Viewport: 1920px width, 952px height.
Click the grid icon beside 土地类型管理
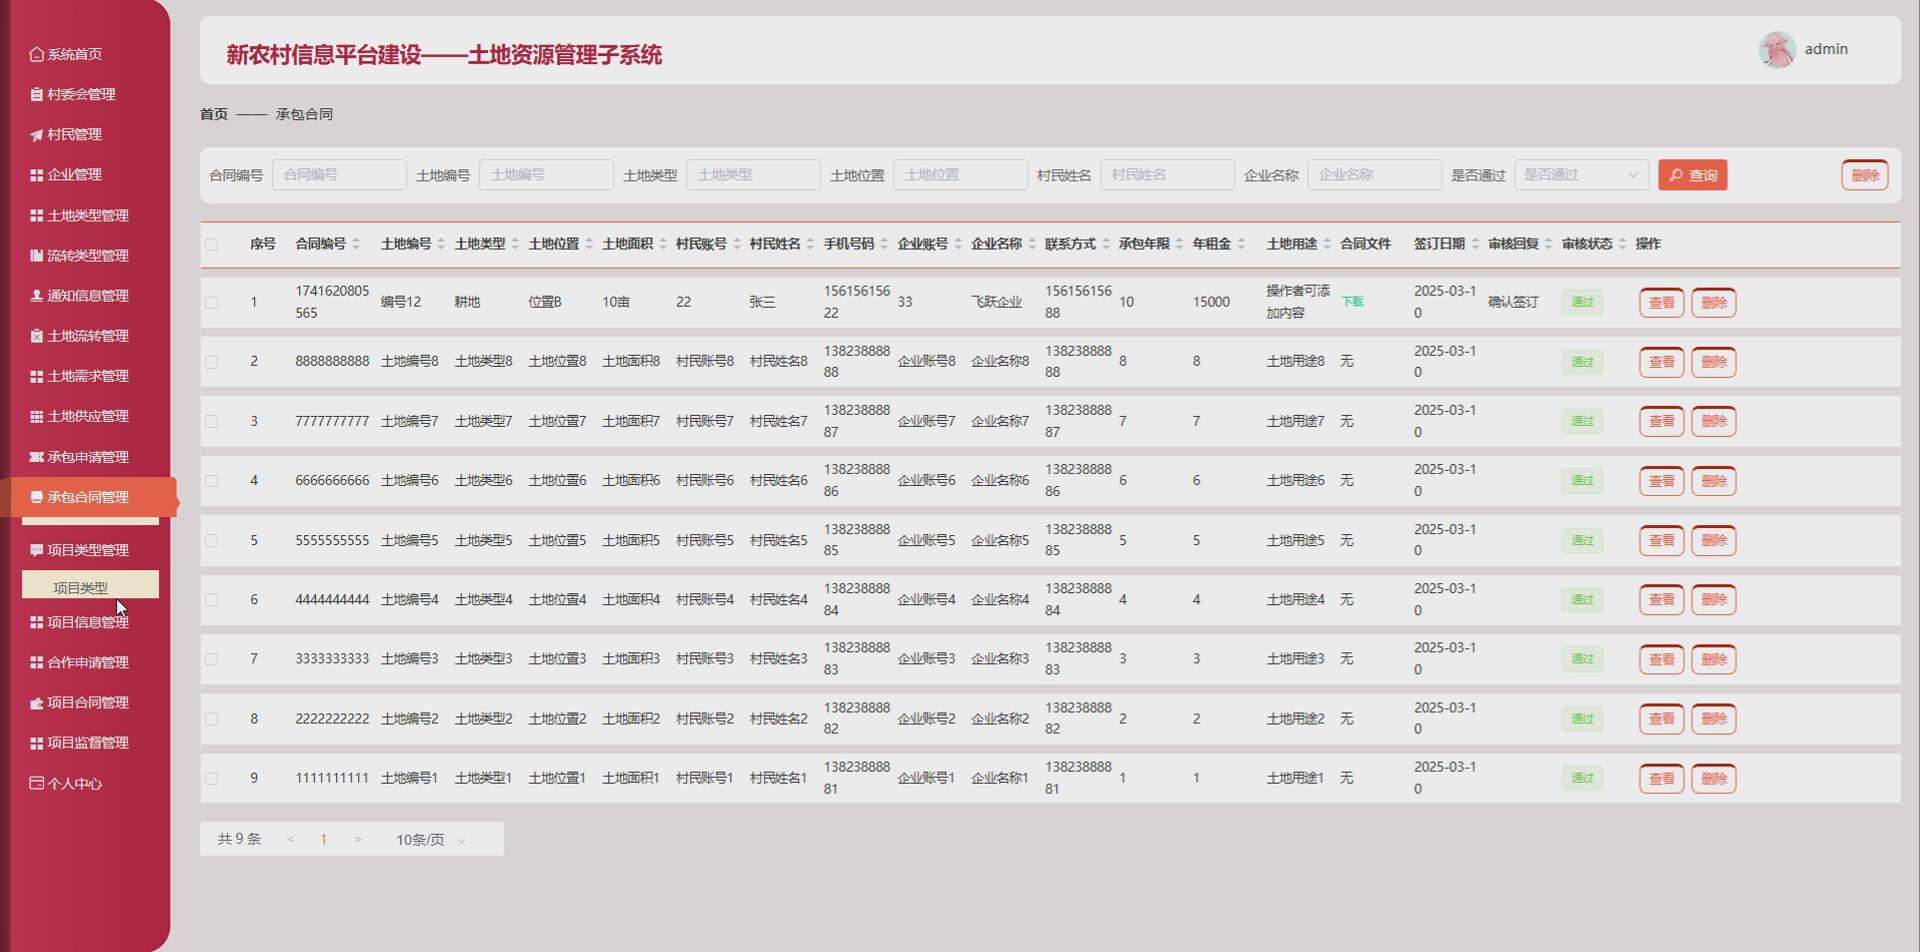tap(37, 215)
